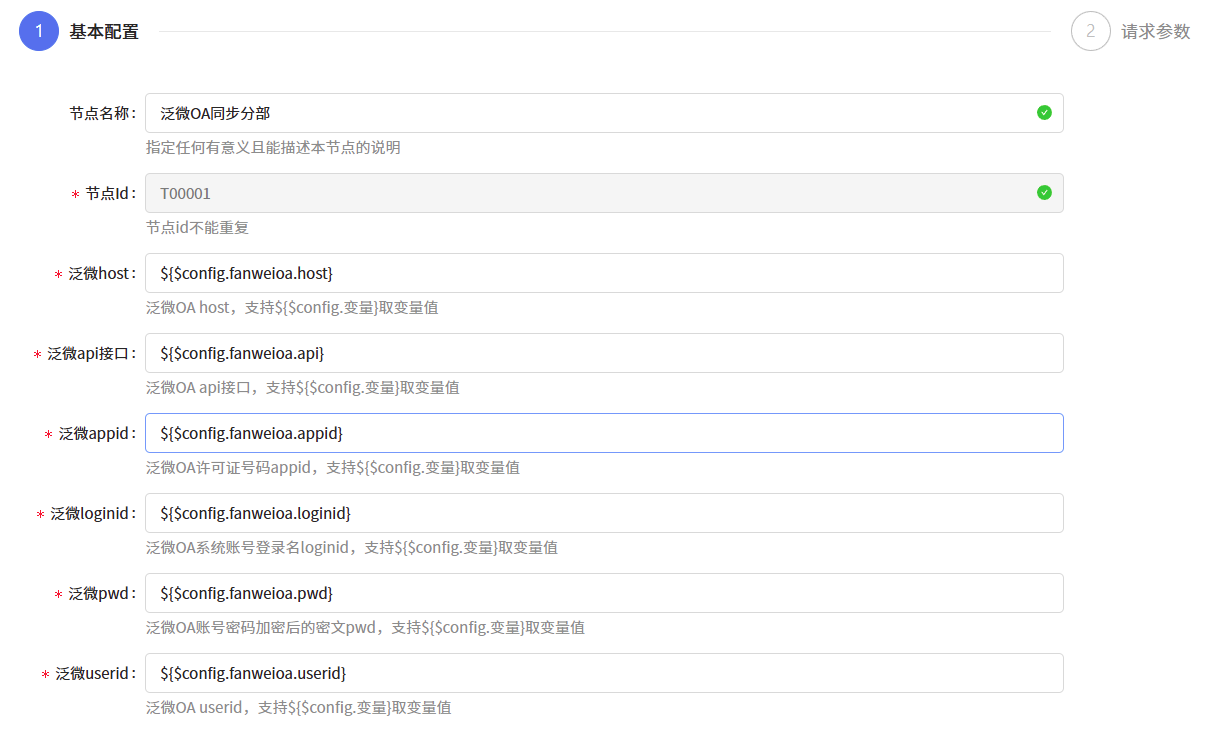Click the 节点id不能重复 helper text
Image resolution: width=1215 pixels, height=733 pixels.
(x=198, y=227)
